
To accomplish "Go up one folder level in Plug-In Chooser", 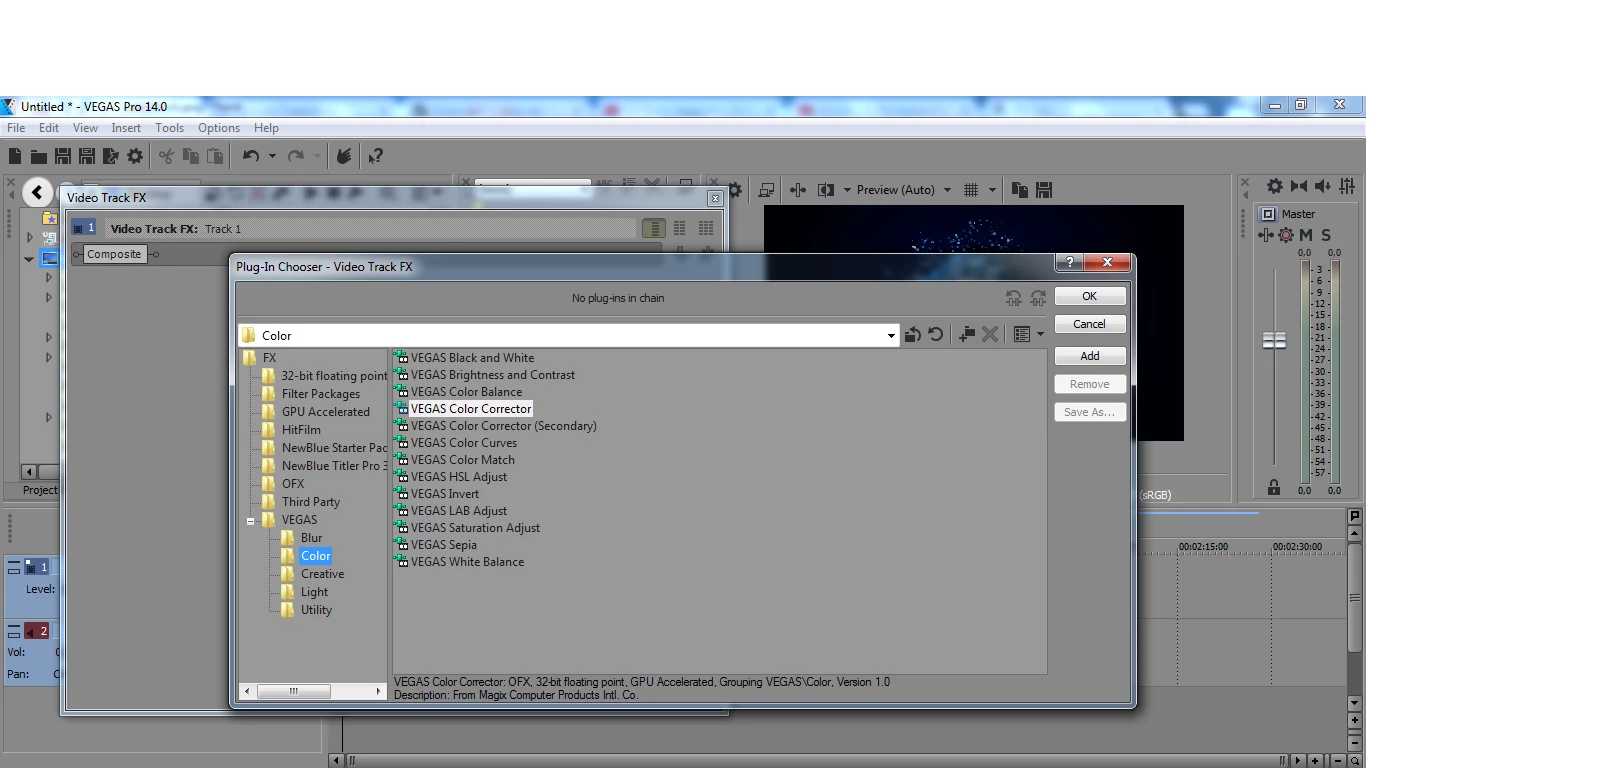I will tap(912, 335).
